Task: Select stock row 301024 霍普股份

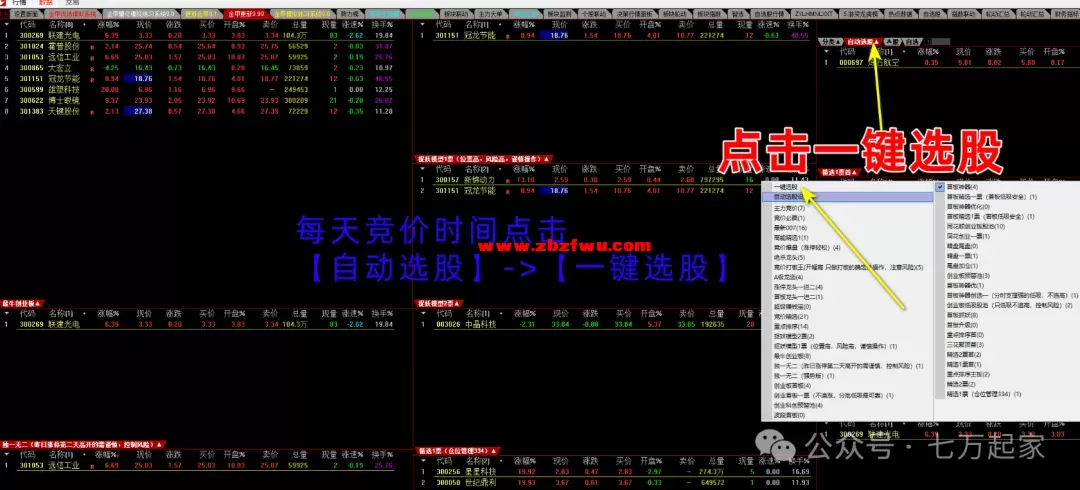Action: coord(197,46)
